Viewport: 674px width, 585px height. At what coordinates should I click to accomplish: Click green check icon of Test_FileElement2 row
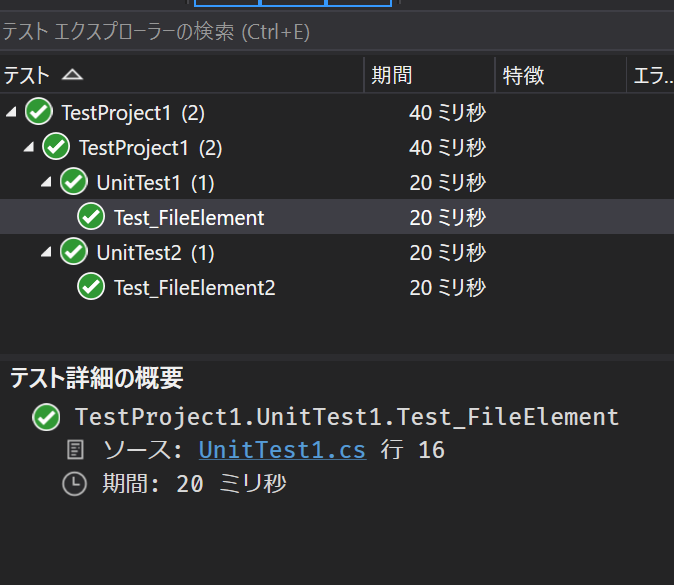click(x=91, y=287)
